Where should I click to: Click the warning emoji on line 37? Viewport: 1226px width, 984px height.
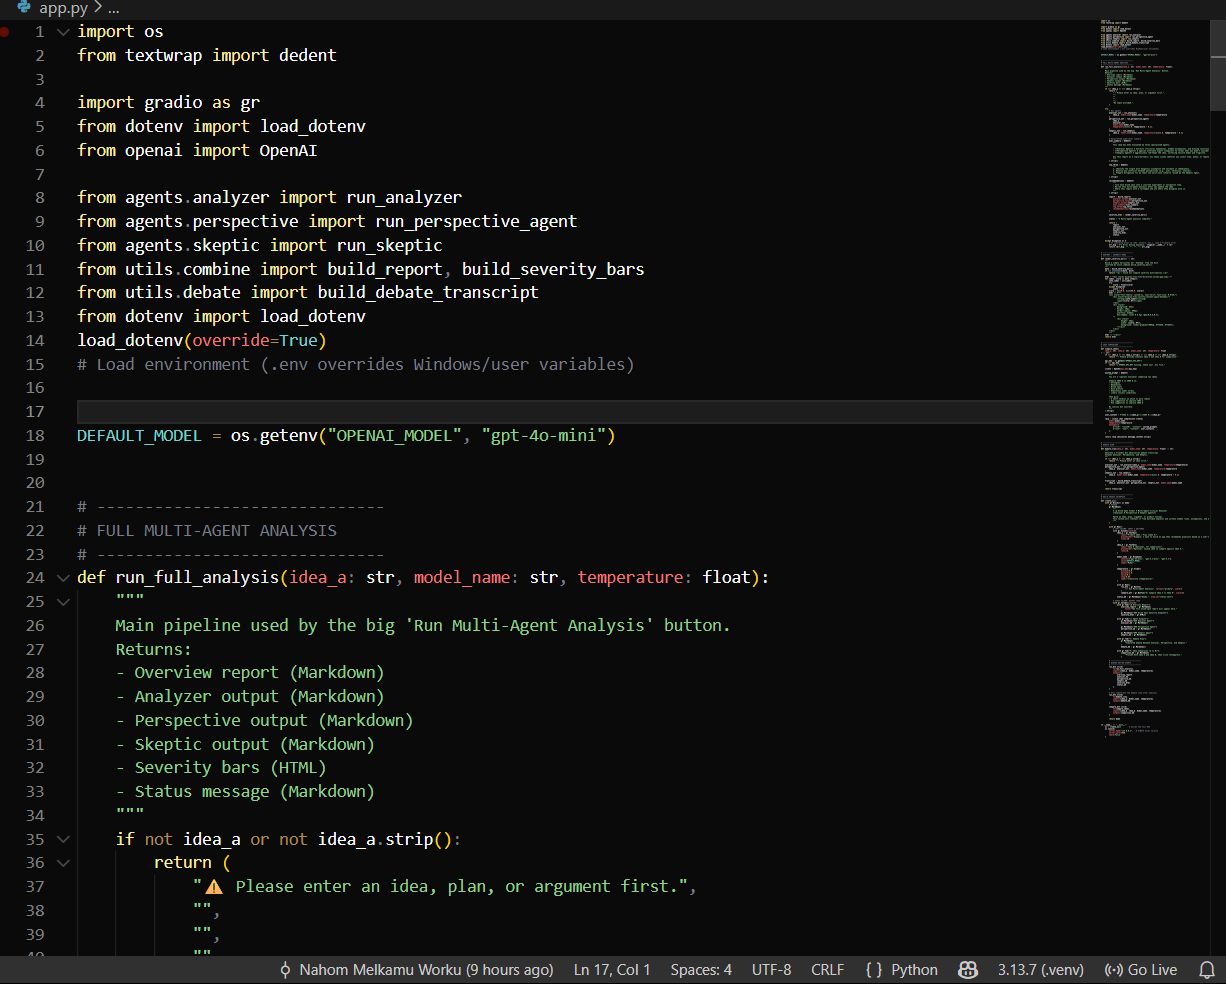(x=214, y=887)
